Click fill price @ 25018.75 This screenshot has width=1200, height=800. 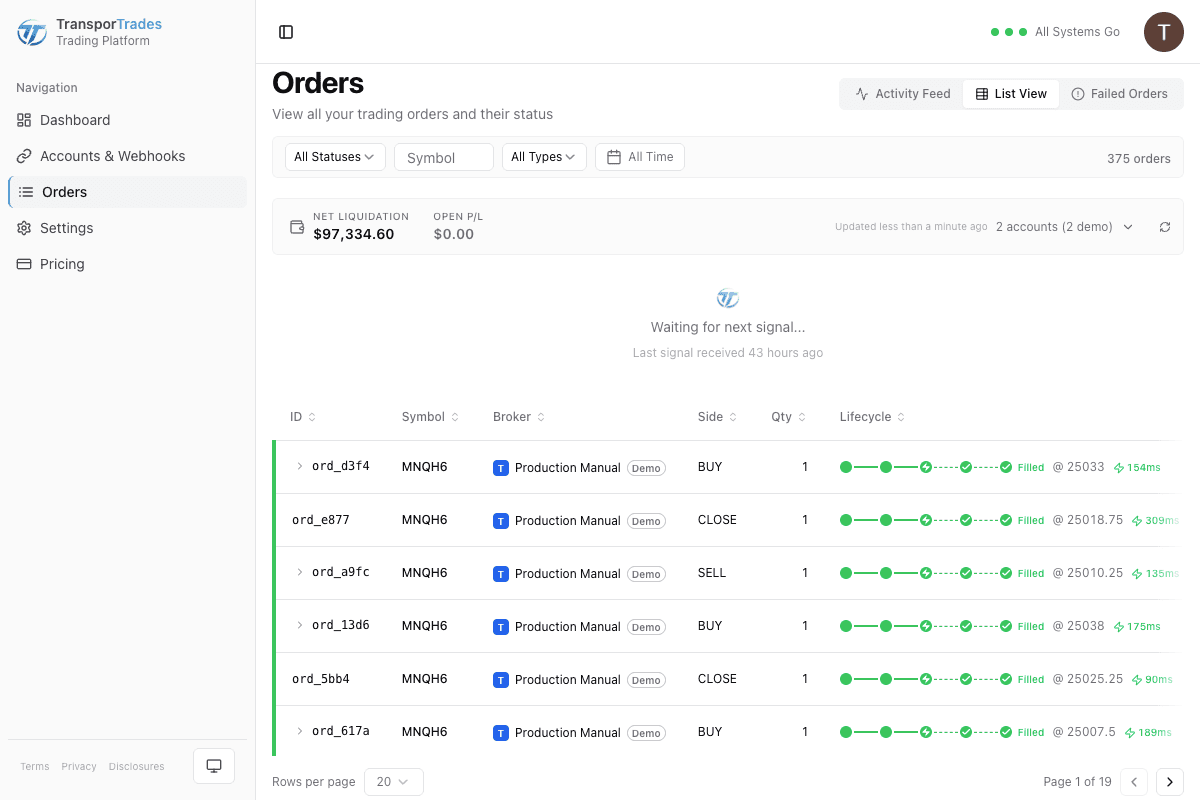pyautogui.click(x=1088, y=520)
